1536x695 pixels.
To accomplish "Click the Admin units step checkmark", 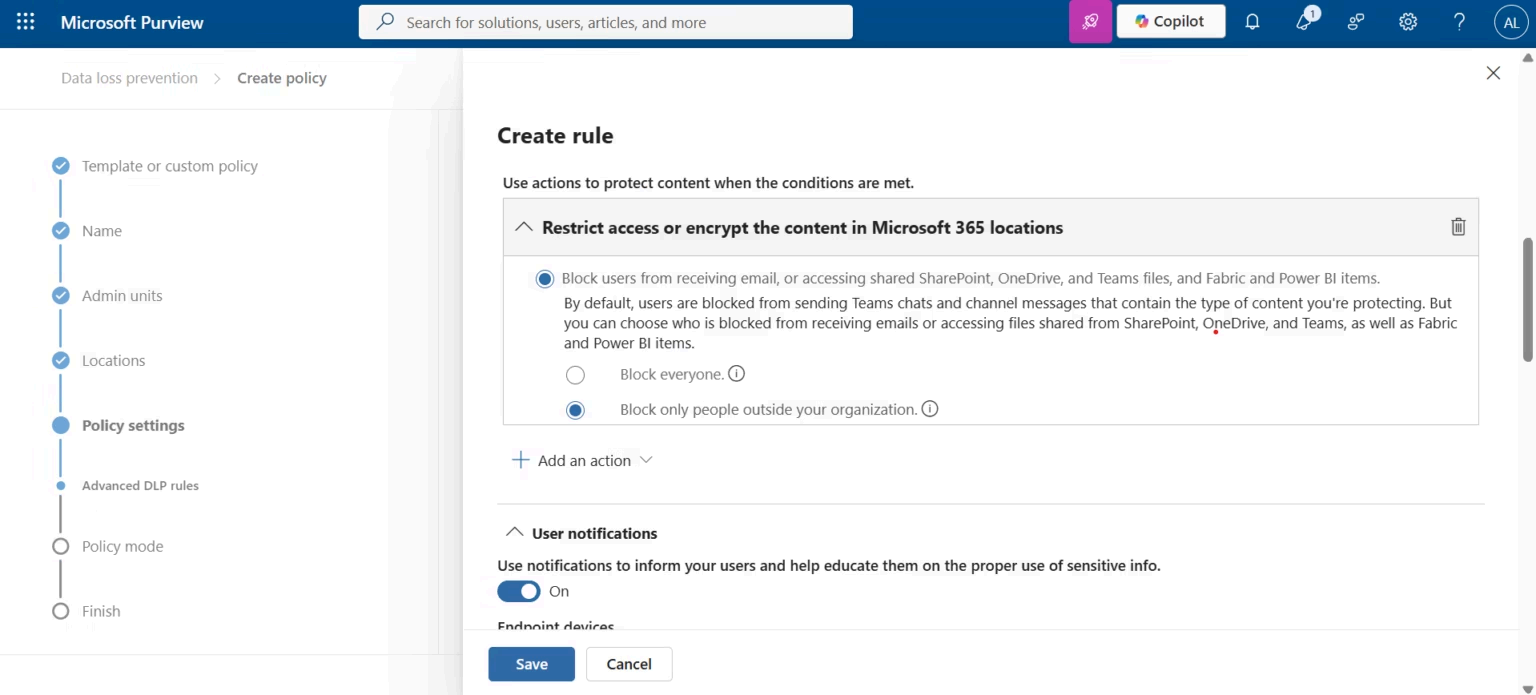I will click(61, 296).
